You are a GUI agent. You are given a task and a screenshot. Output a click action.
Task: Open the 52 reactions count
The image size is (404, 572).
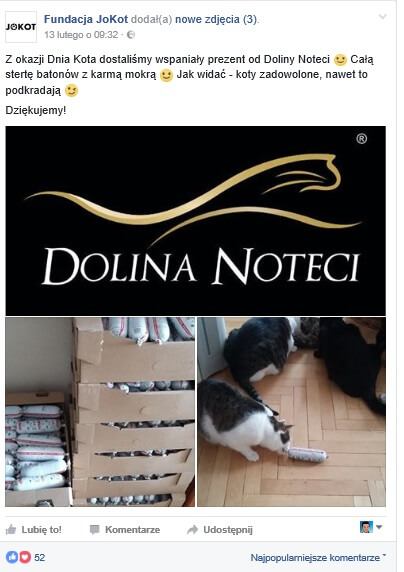click(39, 557)
